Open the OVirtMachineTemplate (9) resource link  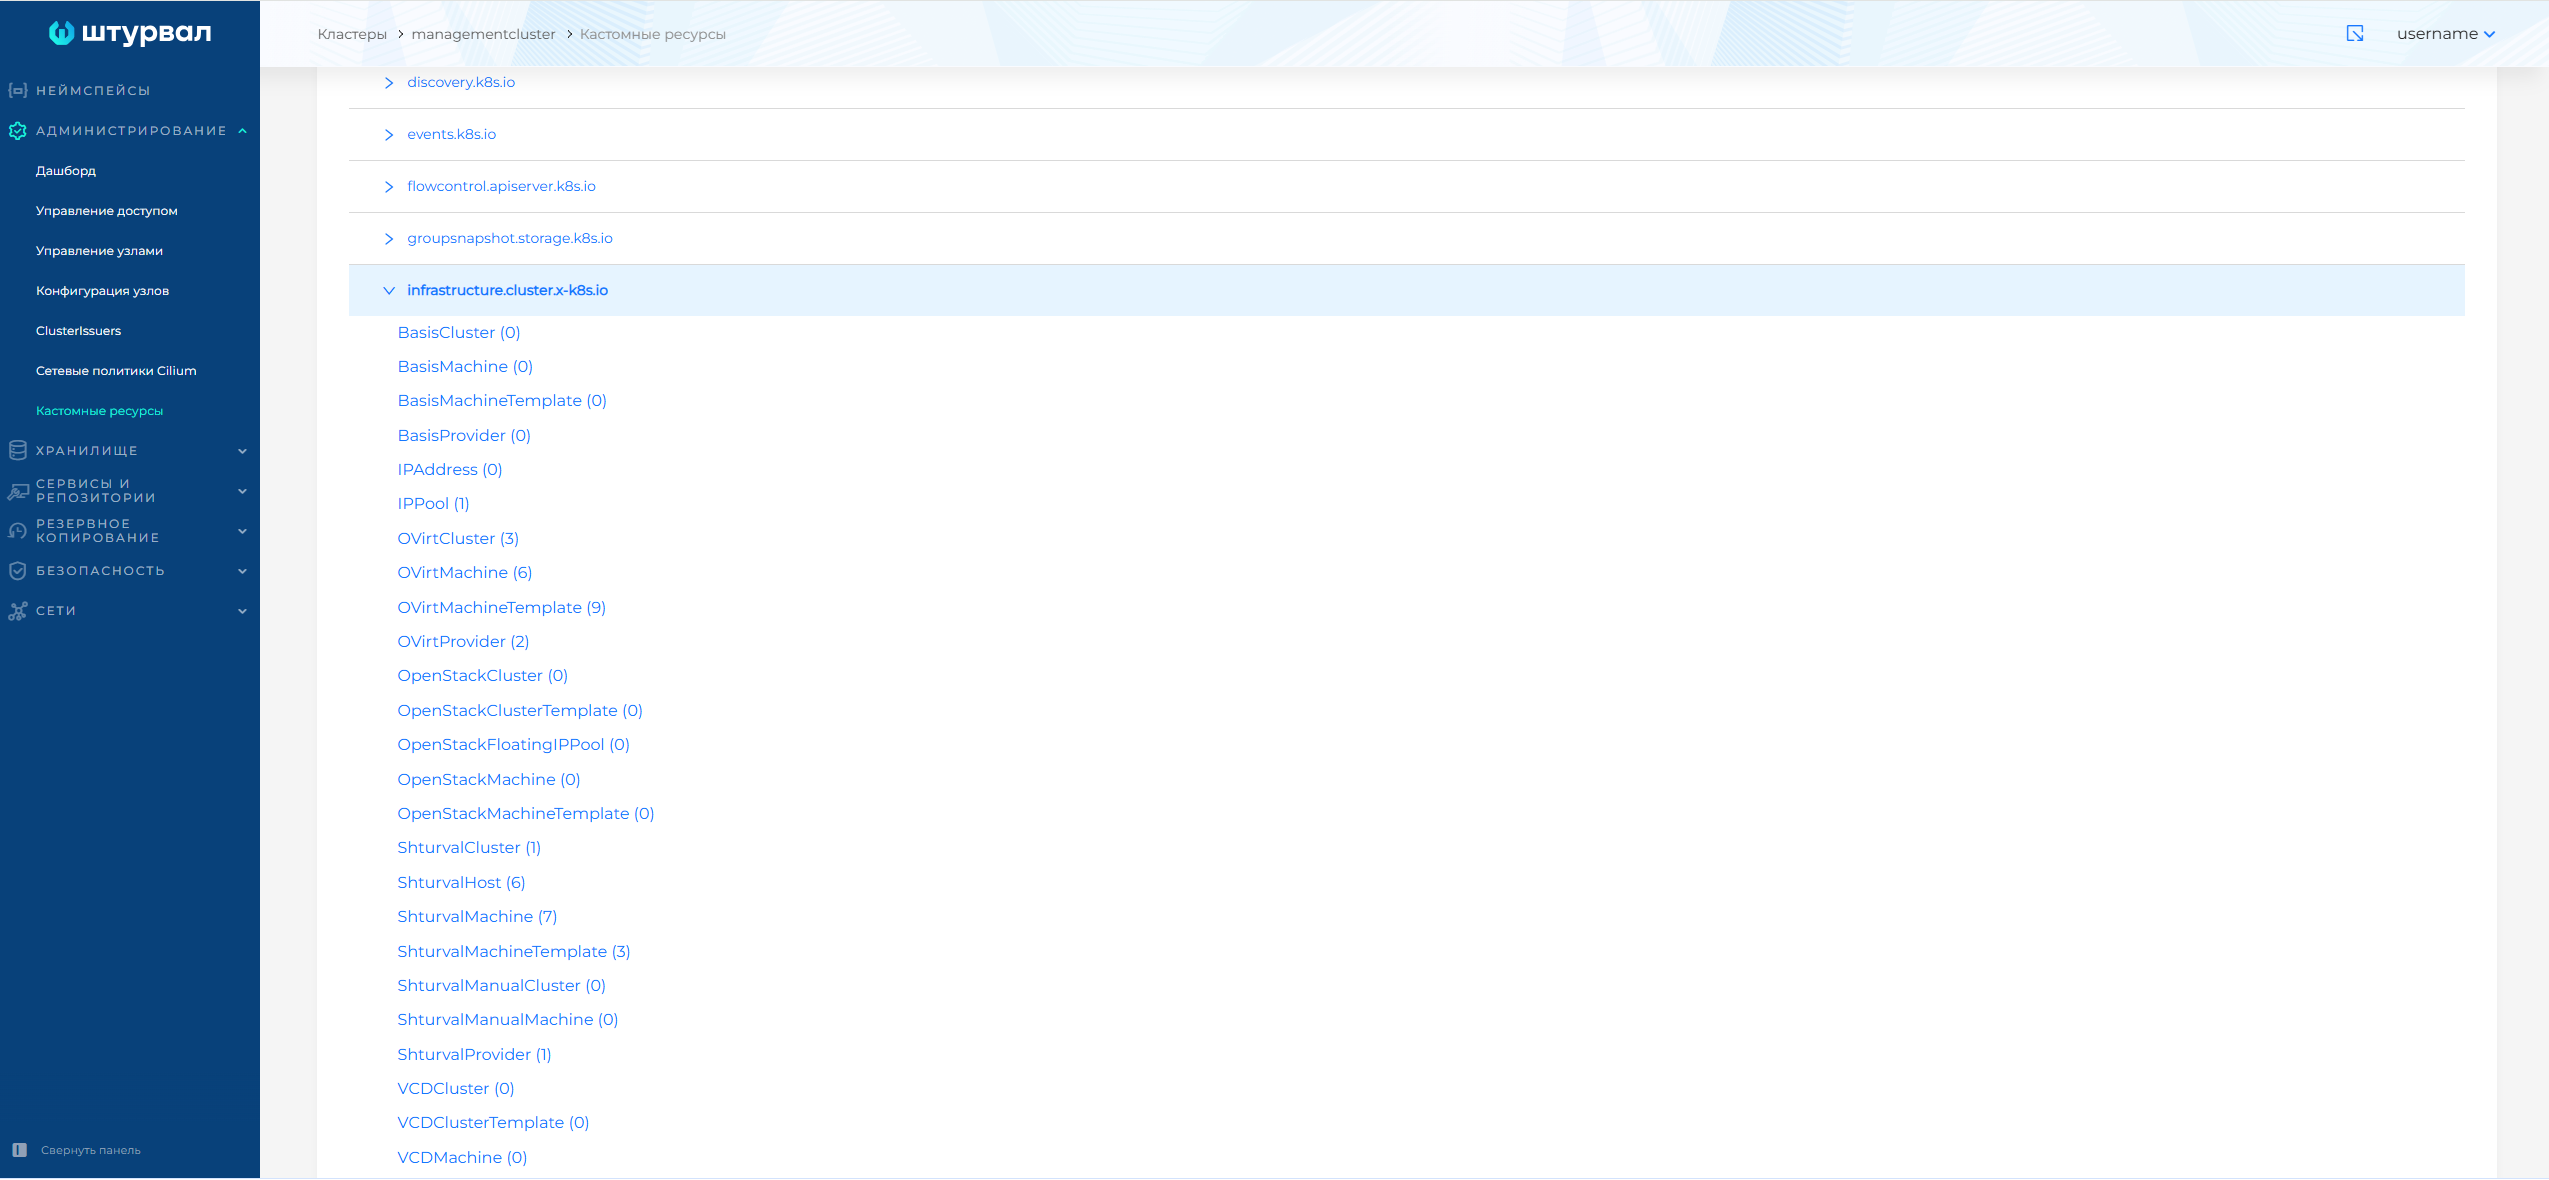click(501, 607)
